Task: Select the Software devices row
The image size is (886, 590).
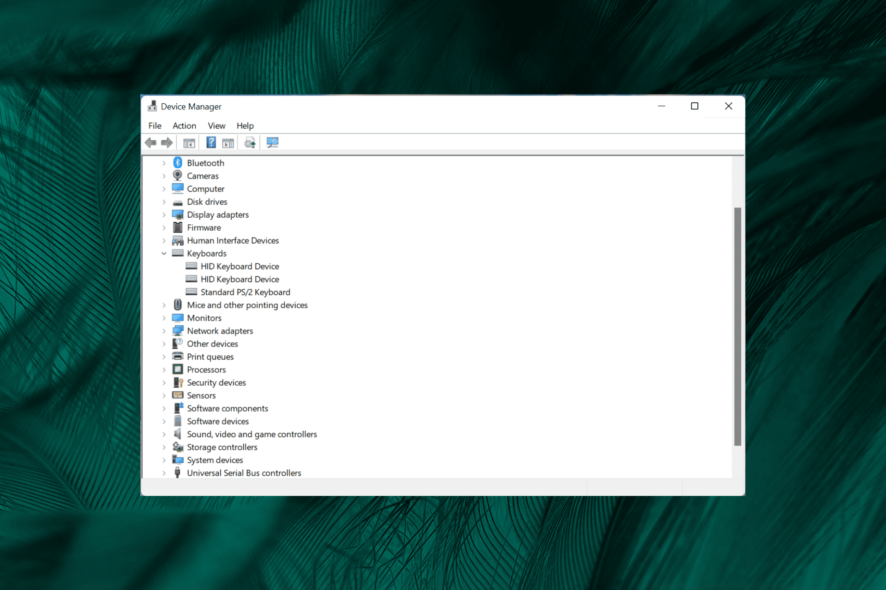Action: tap(218, 422)
